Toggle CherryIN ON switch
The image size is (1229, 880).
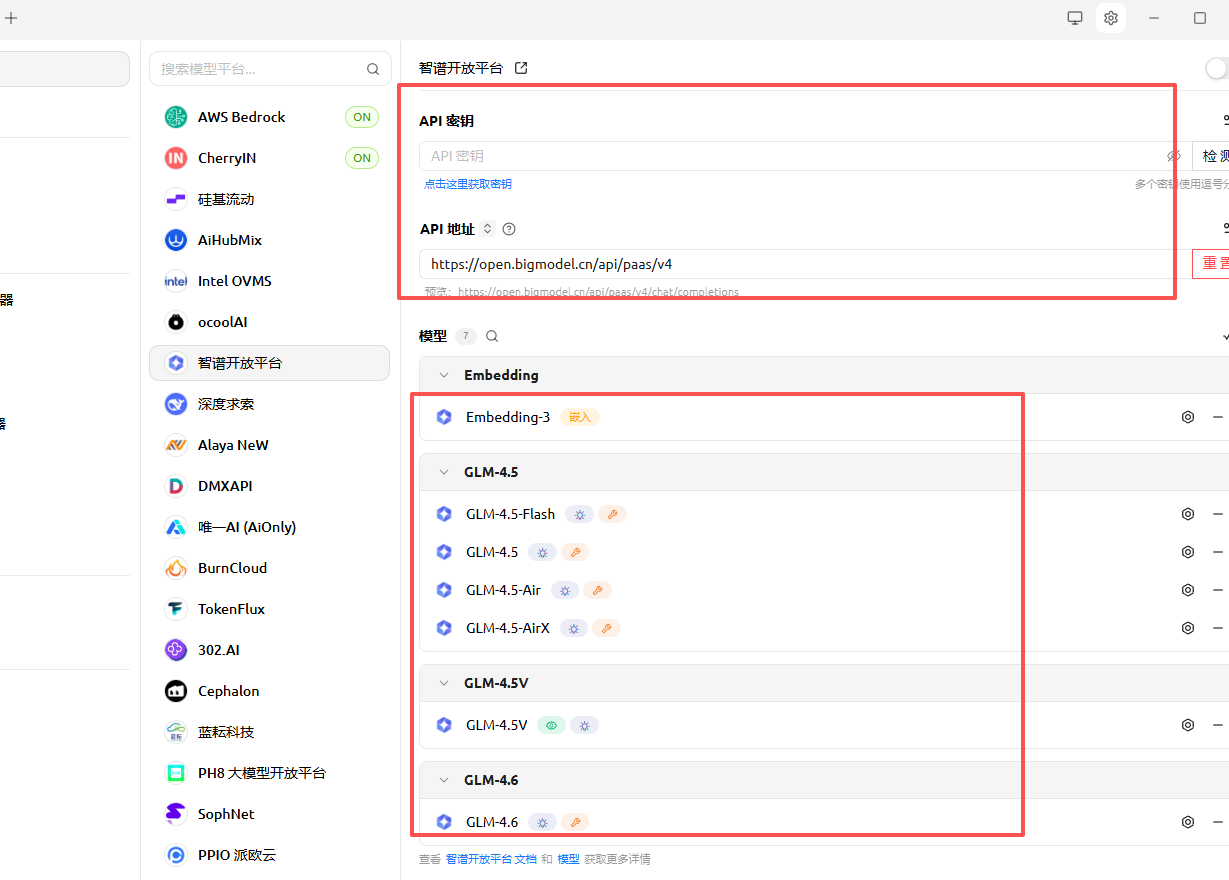(x=361, y=158)
